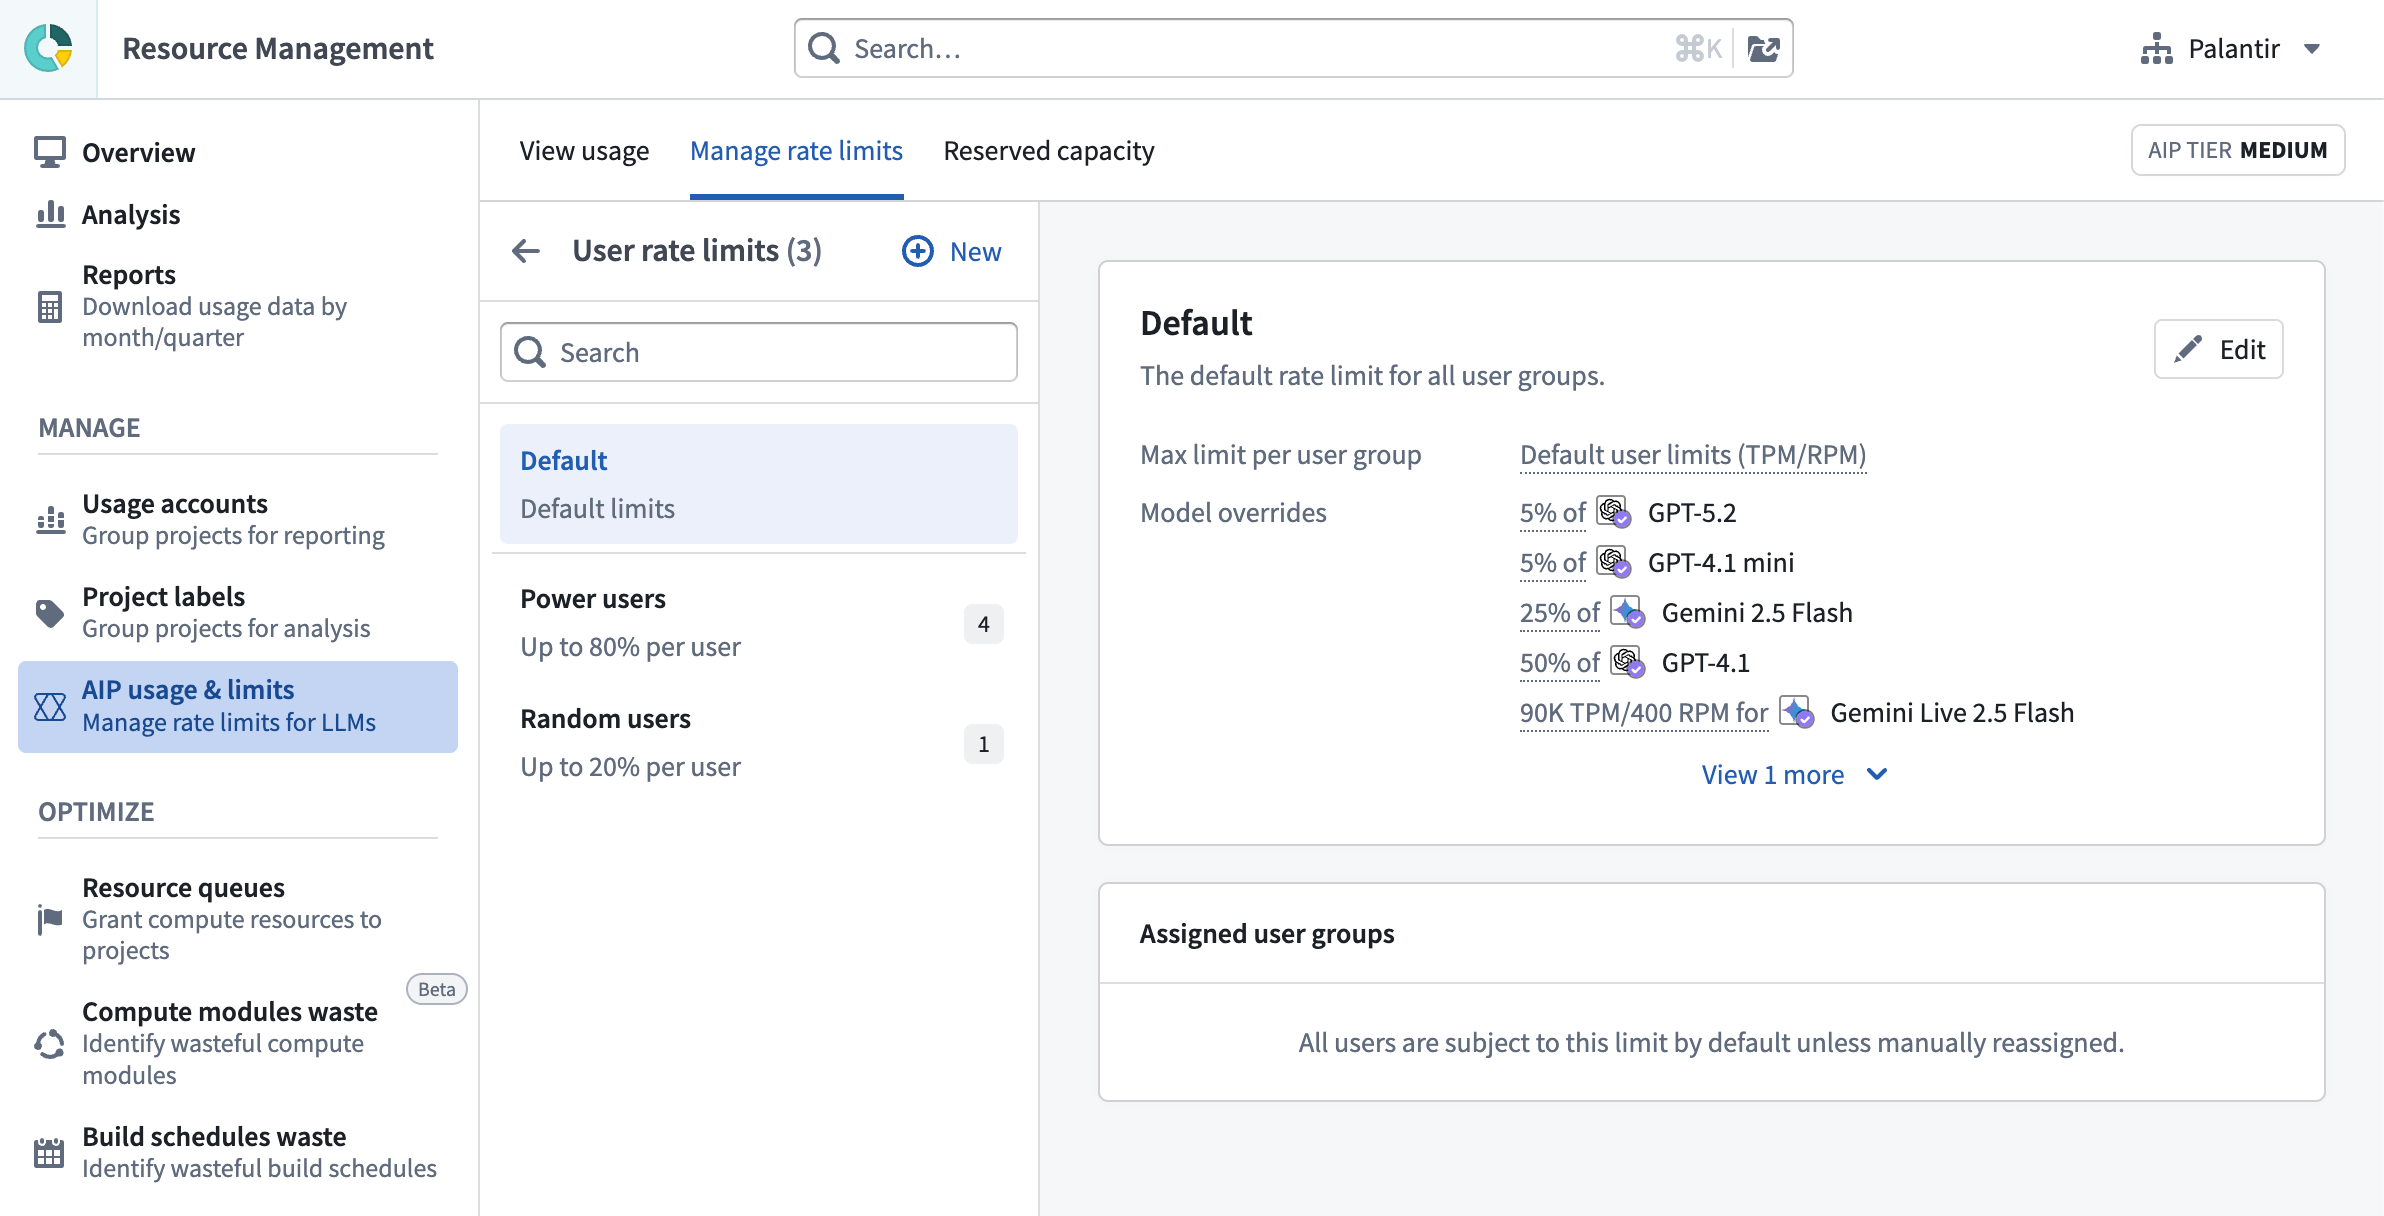The image size is (2384, 1216).
Task: Select the Default rate limit entry
Action: (x=759, y=484)
